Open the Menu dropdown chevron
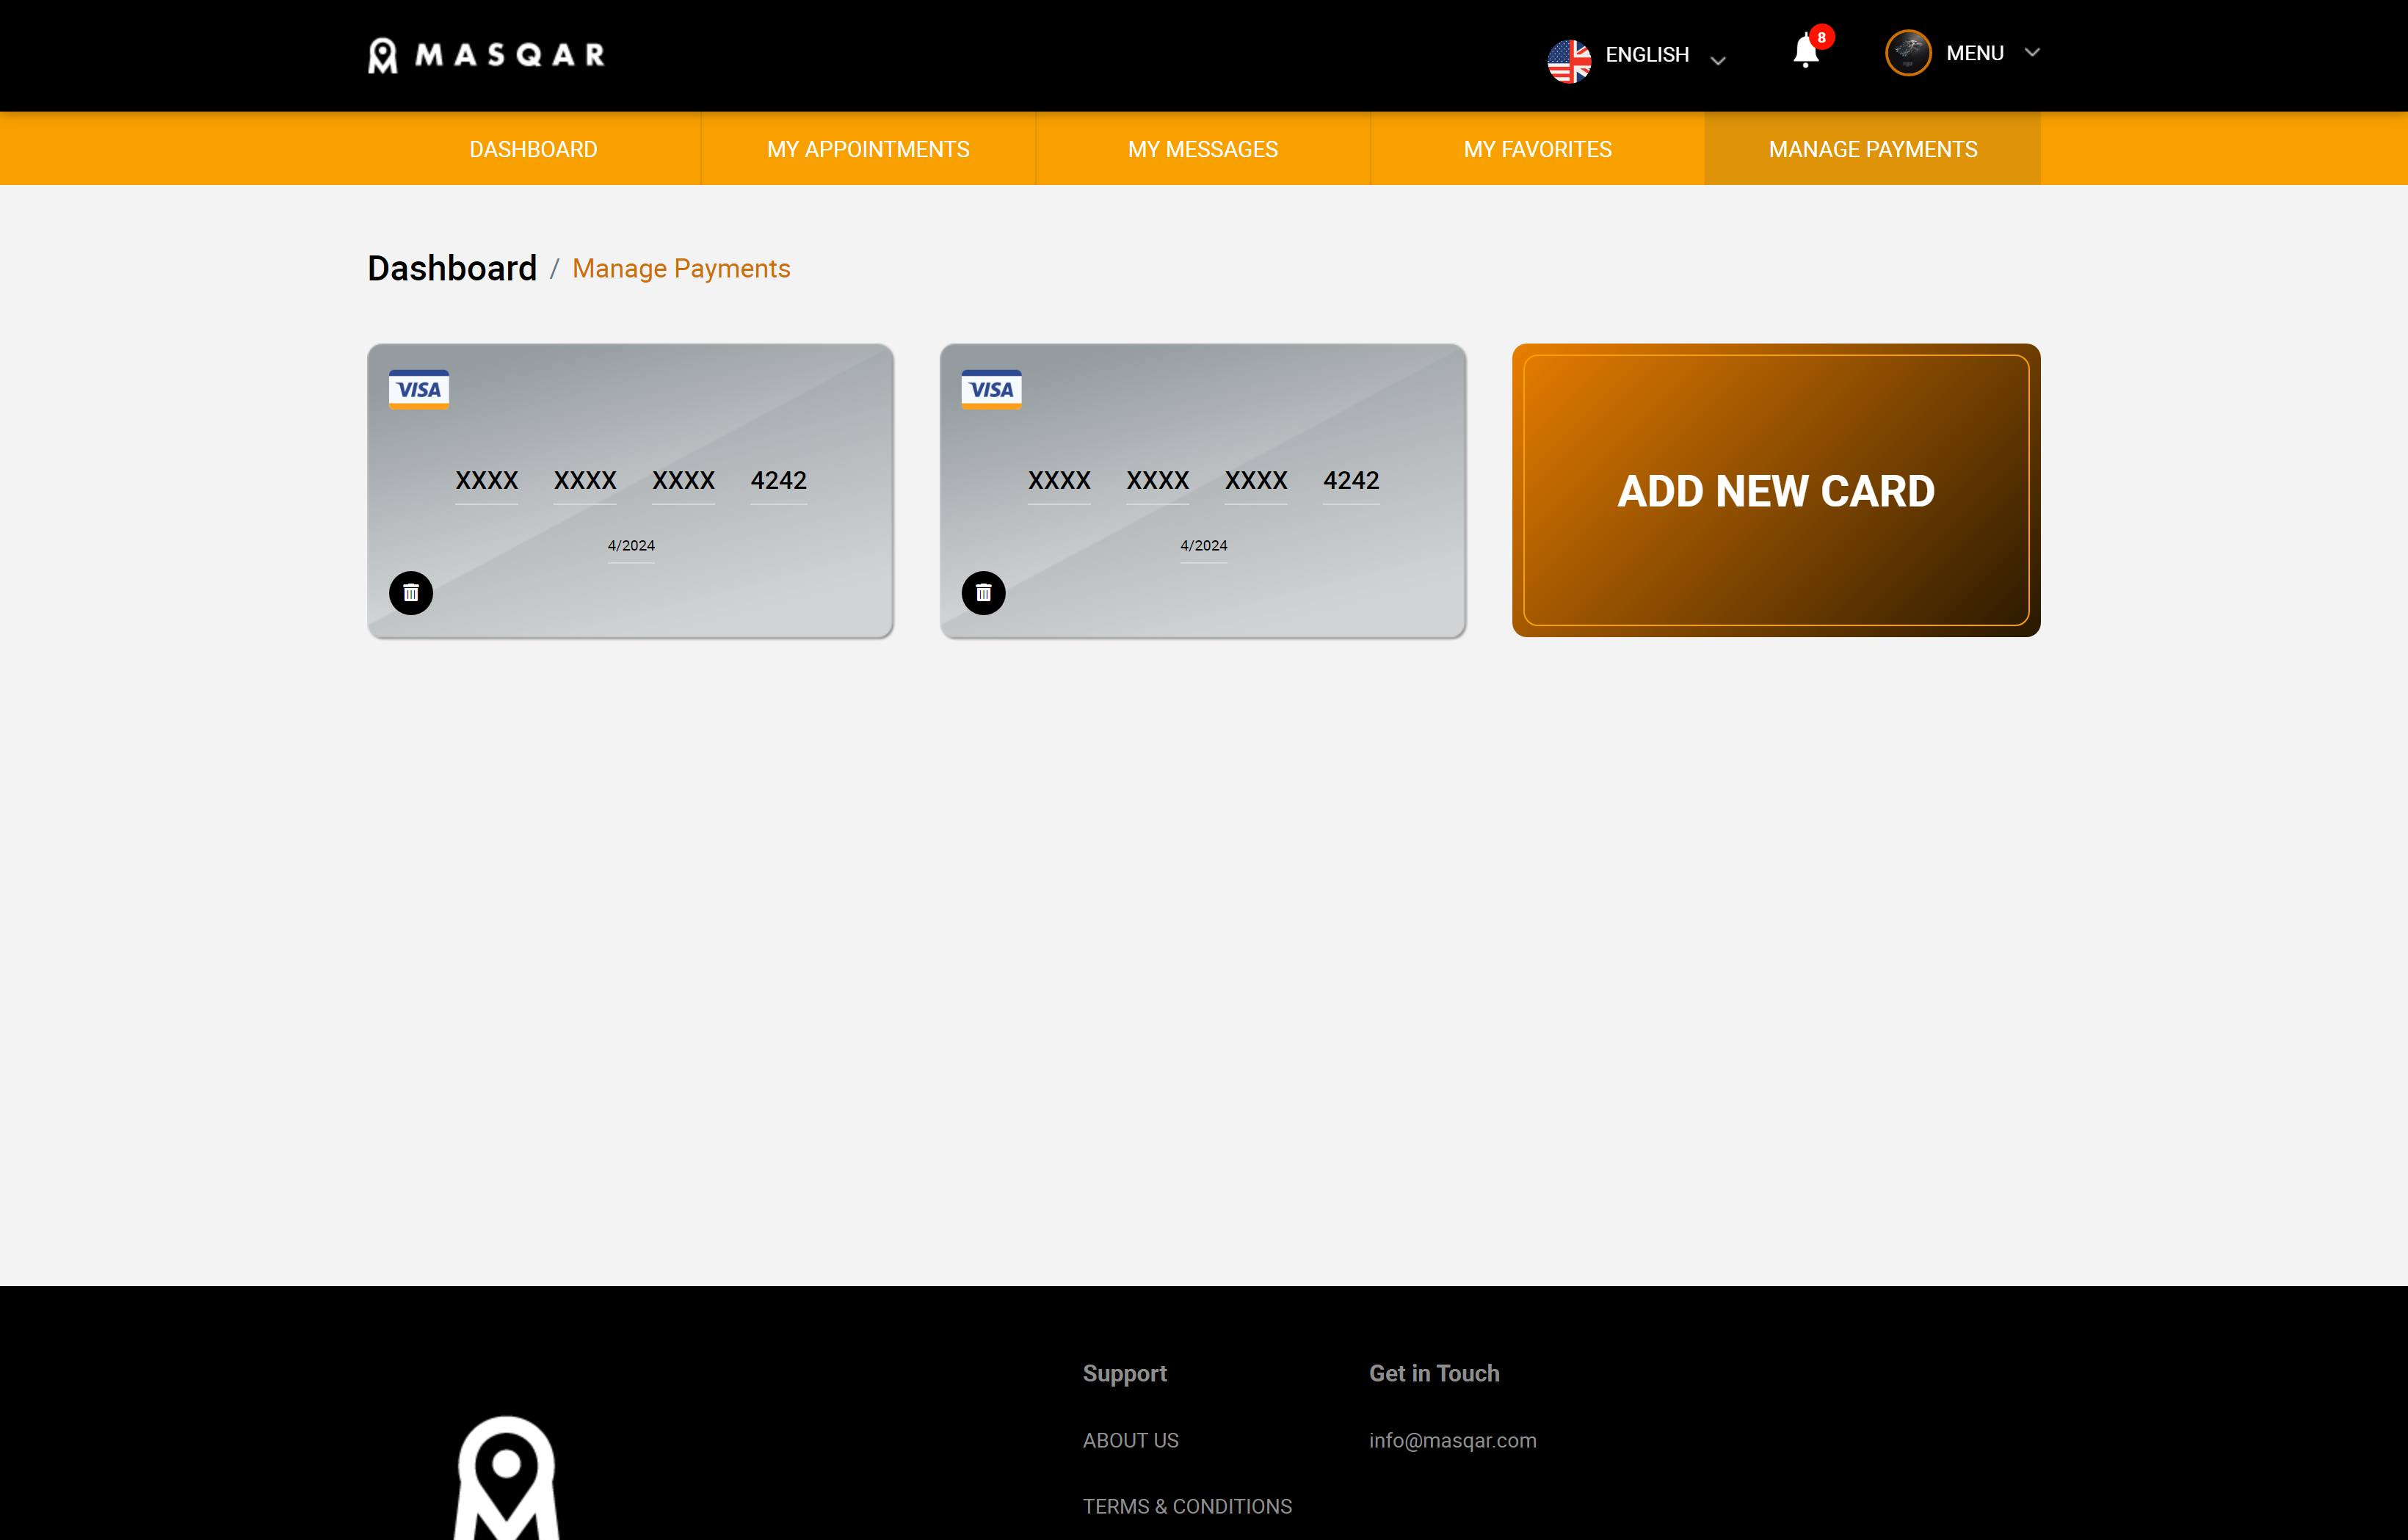Image resolution: width=2408 pixels, height=1540 pixels. click(x=2032, y=52)
